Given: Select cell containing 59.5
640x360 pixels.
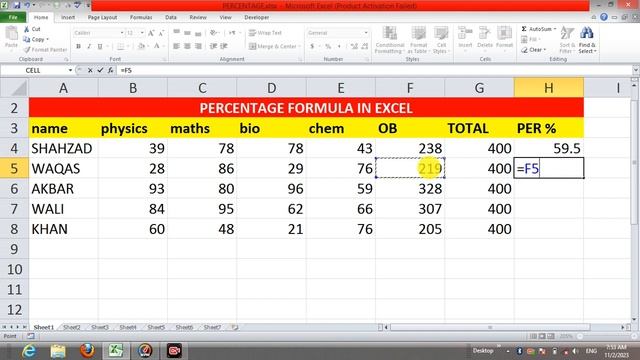Looking at the screenshot, I should 549,148.
